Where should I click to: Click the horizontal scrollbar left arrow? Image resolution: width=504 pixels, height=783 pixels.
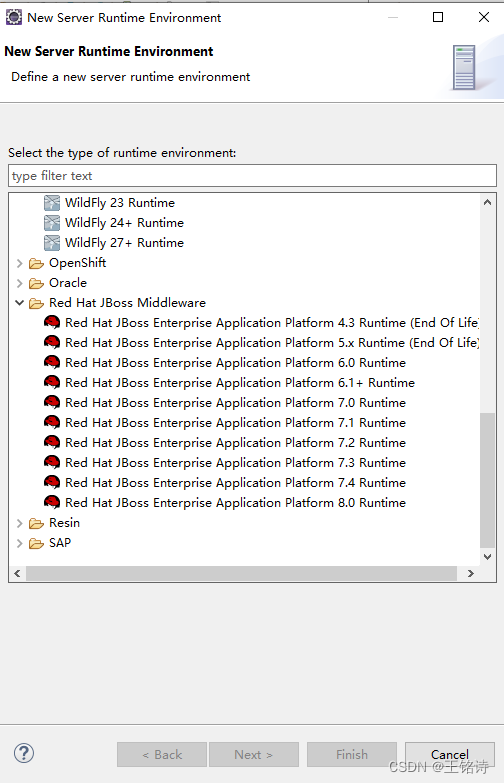coord(17,573)
